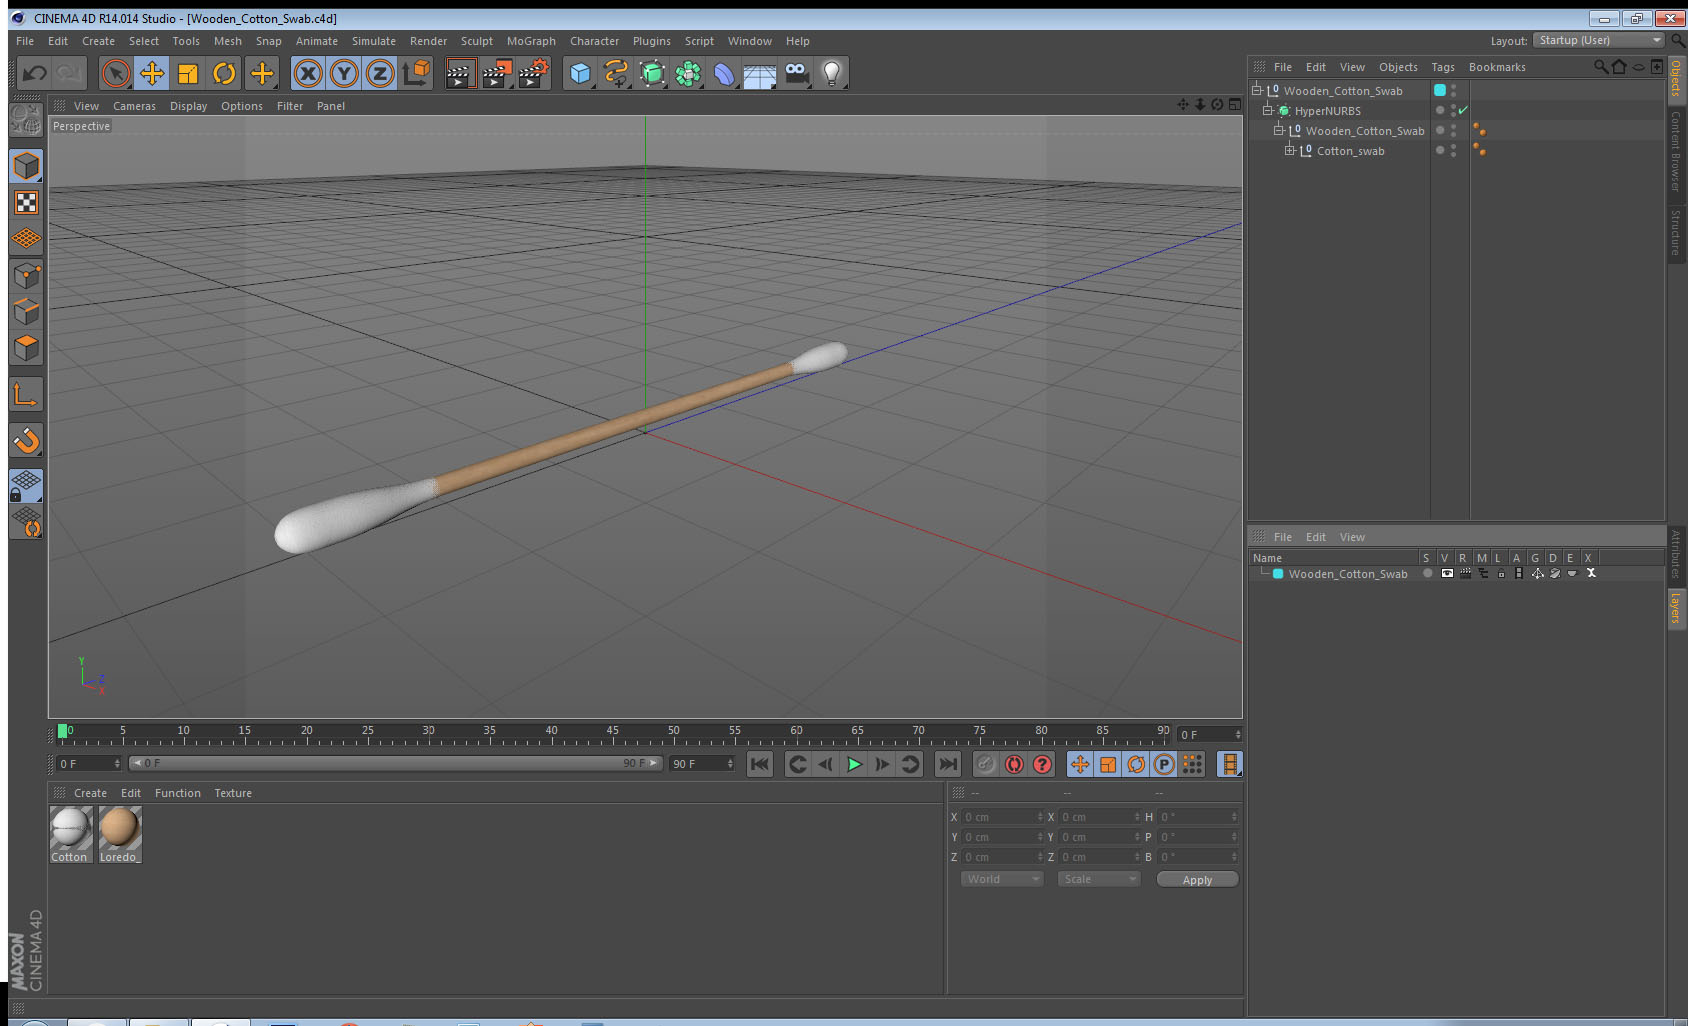
Task: Open the vertical Layers tab
Action: [x=1676, y=607]
